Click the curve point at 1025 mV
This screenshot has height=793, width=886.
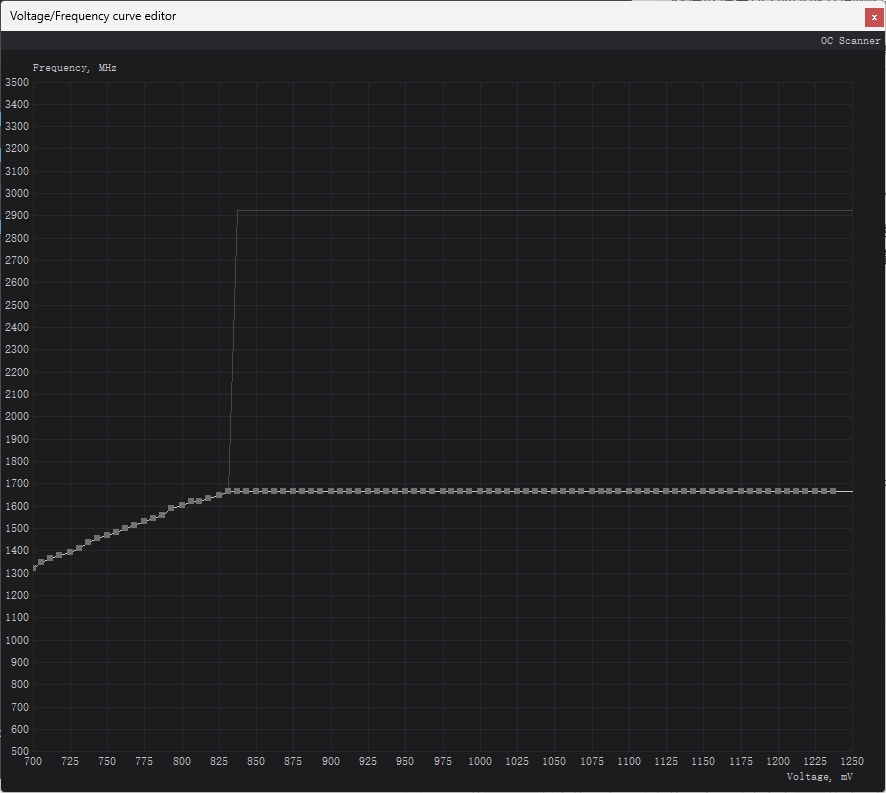point(517,491)
